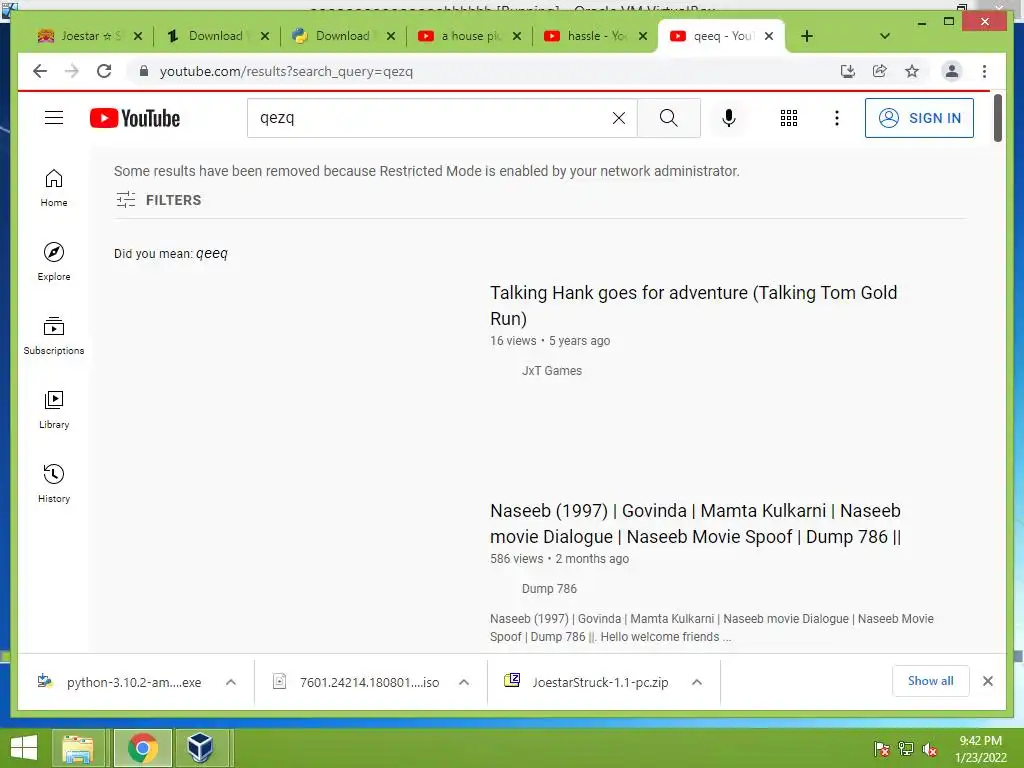Image resolution: width=1024 pixels, height=768 pixels.
Task: Open History in the sidebar
Action: pos(54,483)
